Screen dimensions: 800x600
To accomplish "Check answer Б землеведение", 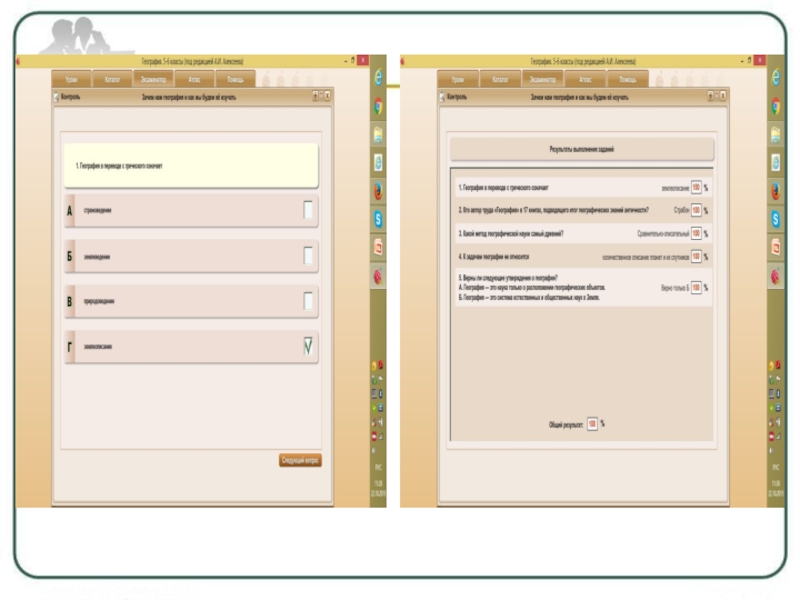I will (308, 256).
